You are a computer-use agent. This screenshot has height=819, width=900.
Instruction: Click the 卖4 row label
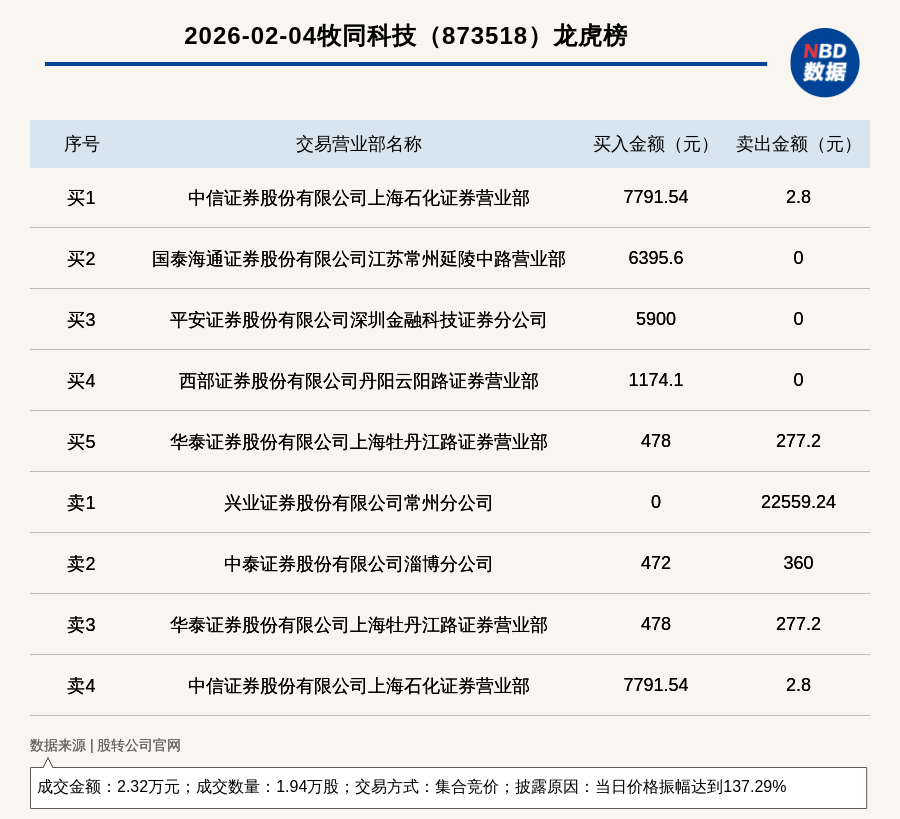81,686
